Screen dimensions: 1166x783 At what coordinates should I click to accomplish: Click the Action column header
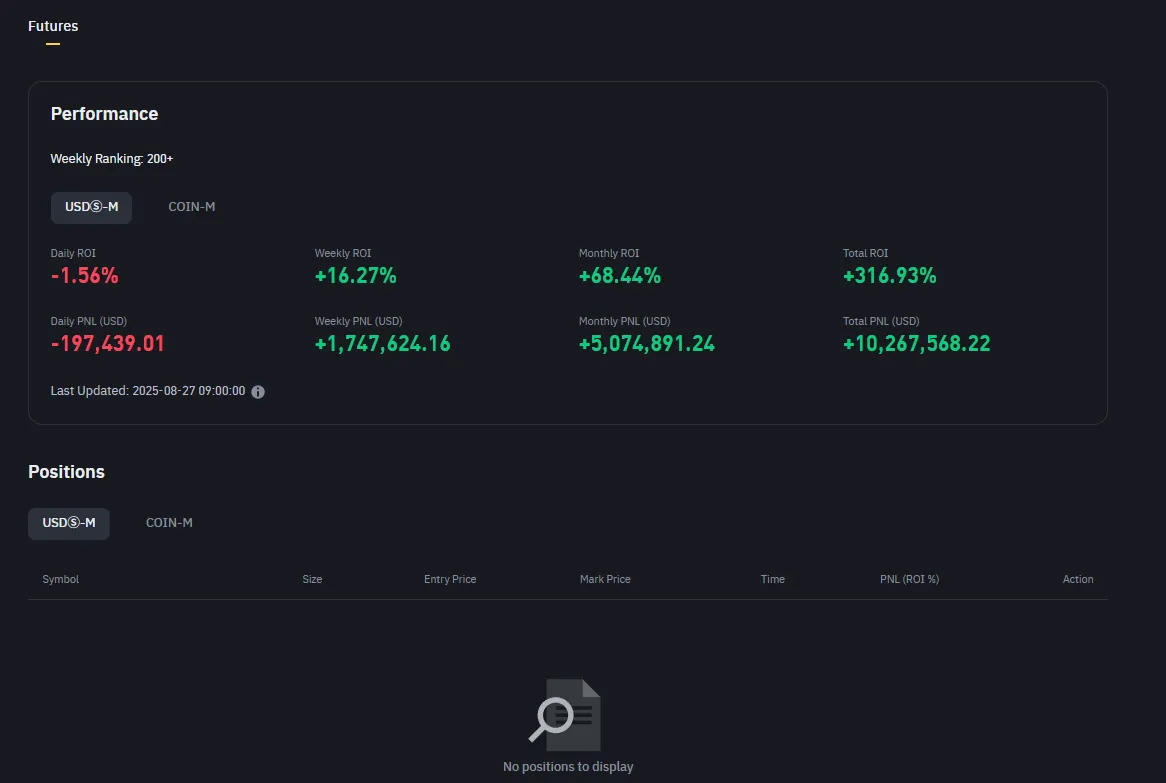pyautogui.click(x=1077, y=579)
